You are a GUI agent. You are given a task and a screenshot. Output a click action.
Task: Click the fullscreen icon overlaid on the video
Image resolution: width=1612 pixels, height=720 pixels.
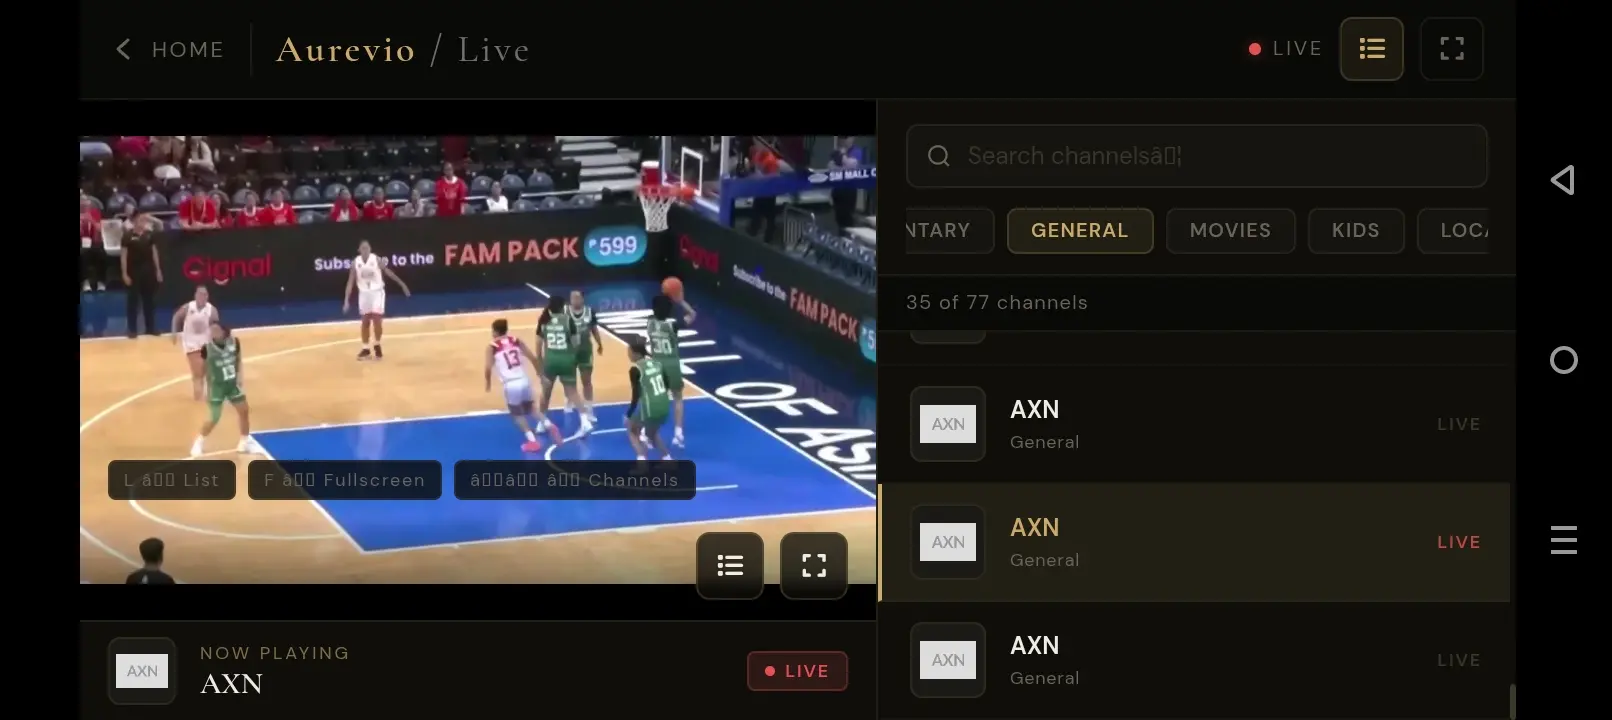coord(814,566)
